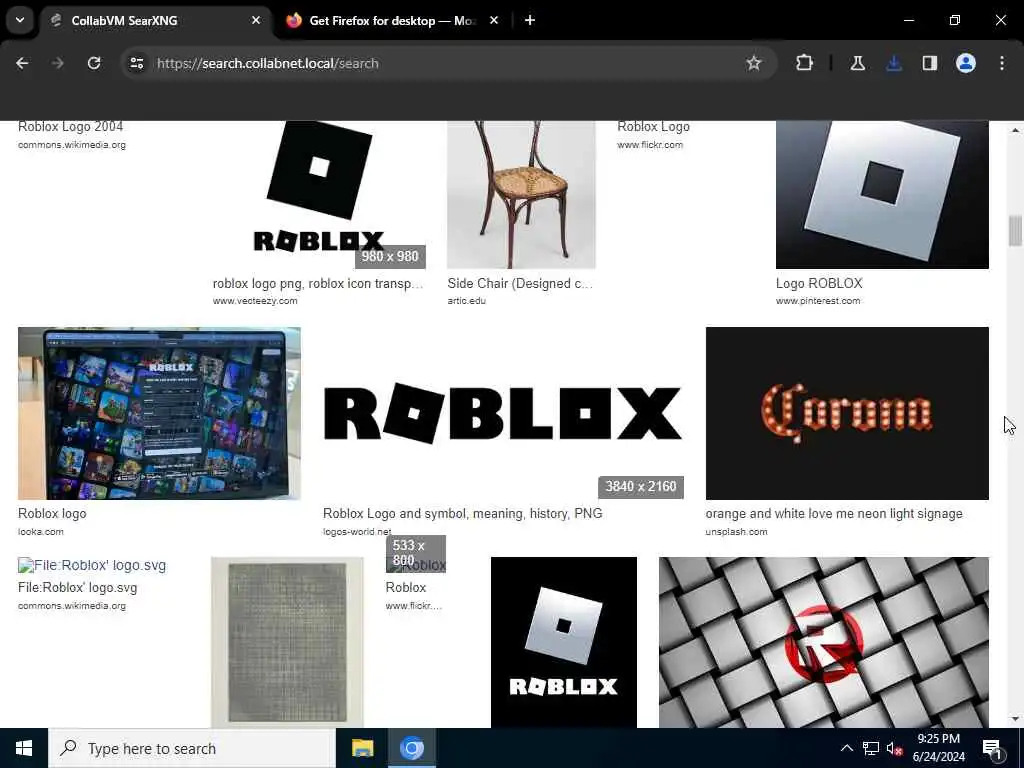Open the tab search dropdown arrow
Image resolution: width=1024 pixels, height=768 pixels.
pyautogui.click(x=20, y=20)
